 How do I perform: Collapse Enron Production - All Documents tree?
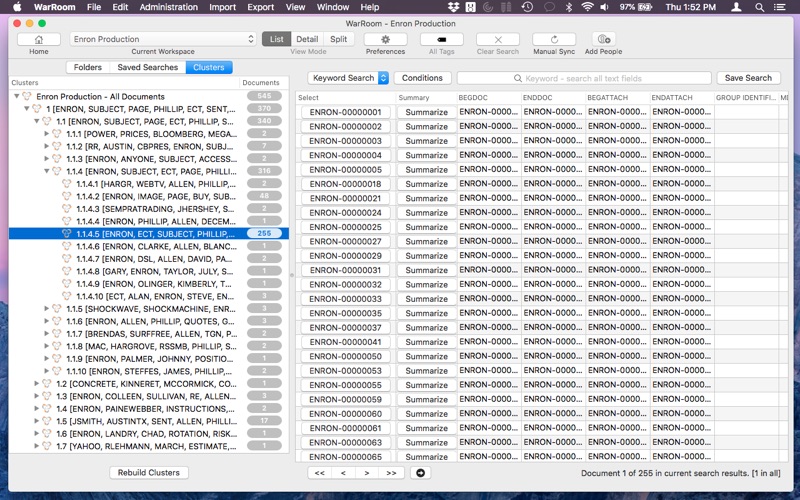tap(16, 96)
